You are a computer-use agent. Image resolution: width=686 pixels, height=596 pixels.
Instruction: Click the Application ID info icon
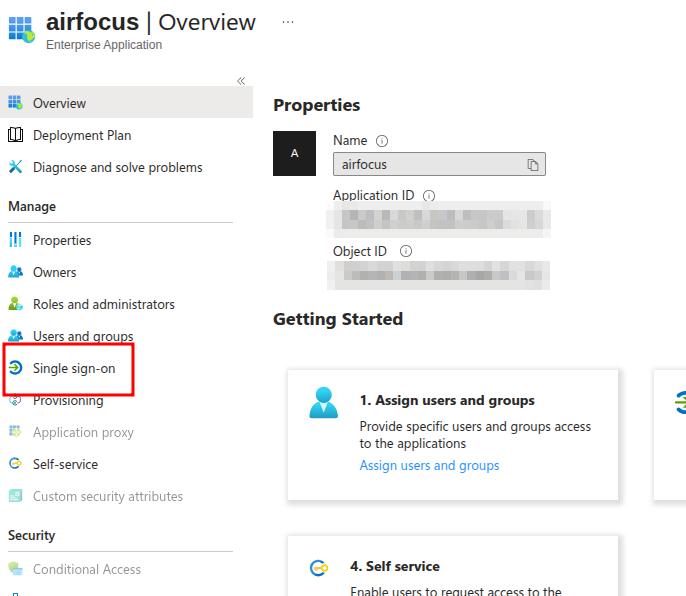(429, 196)
